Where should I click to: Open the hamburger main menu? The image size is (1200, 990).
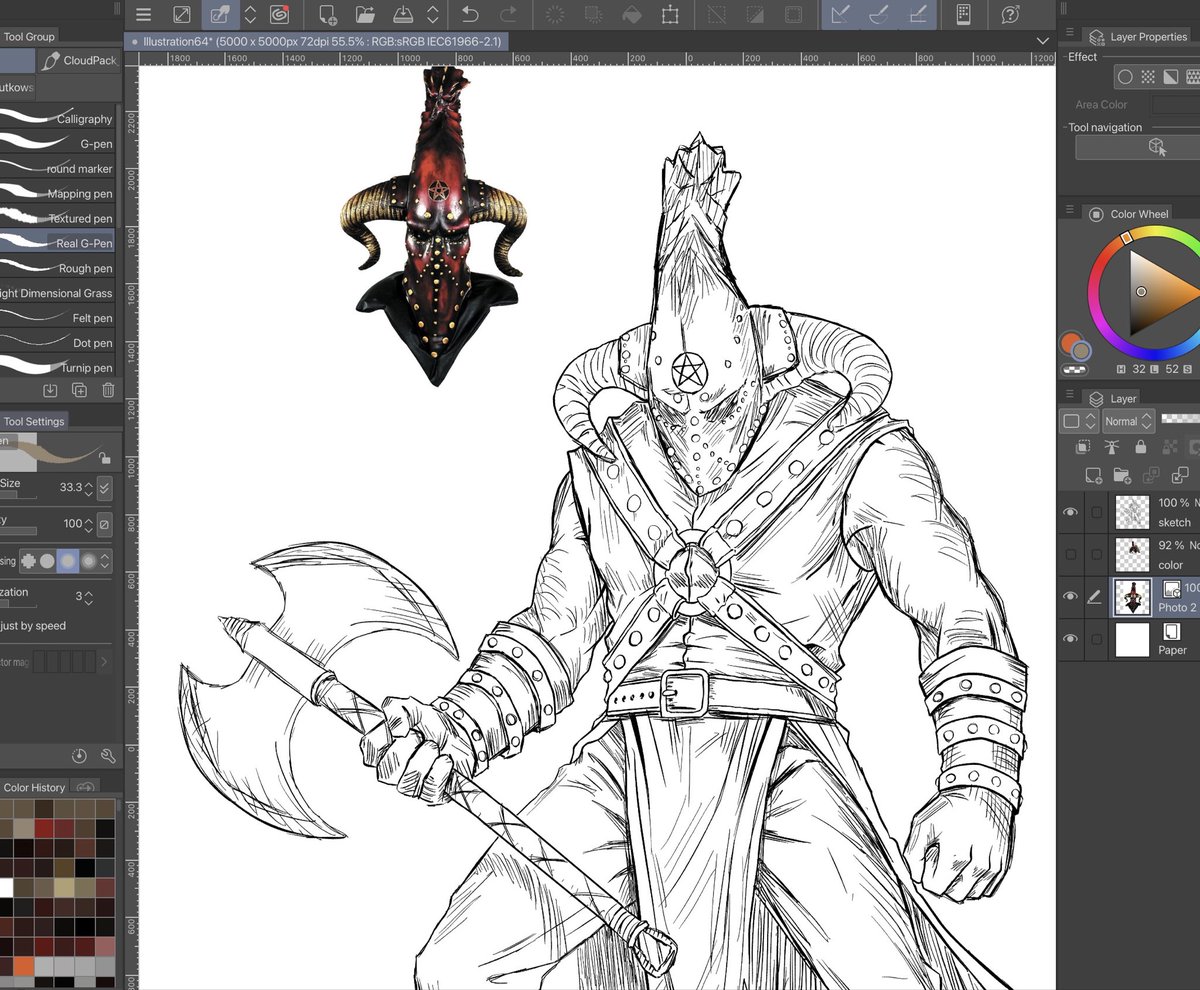click(144, 14)
